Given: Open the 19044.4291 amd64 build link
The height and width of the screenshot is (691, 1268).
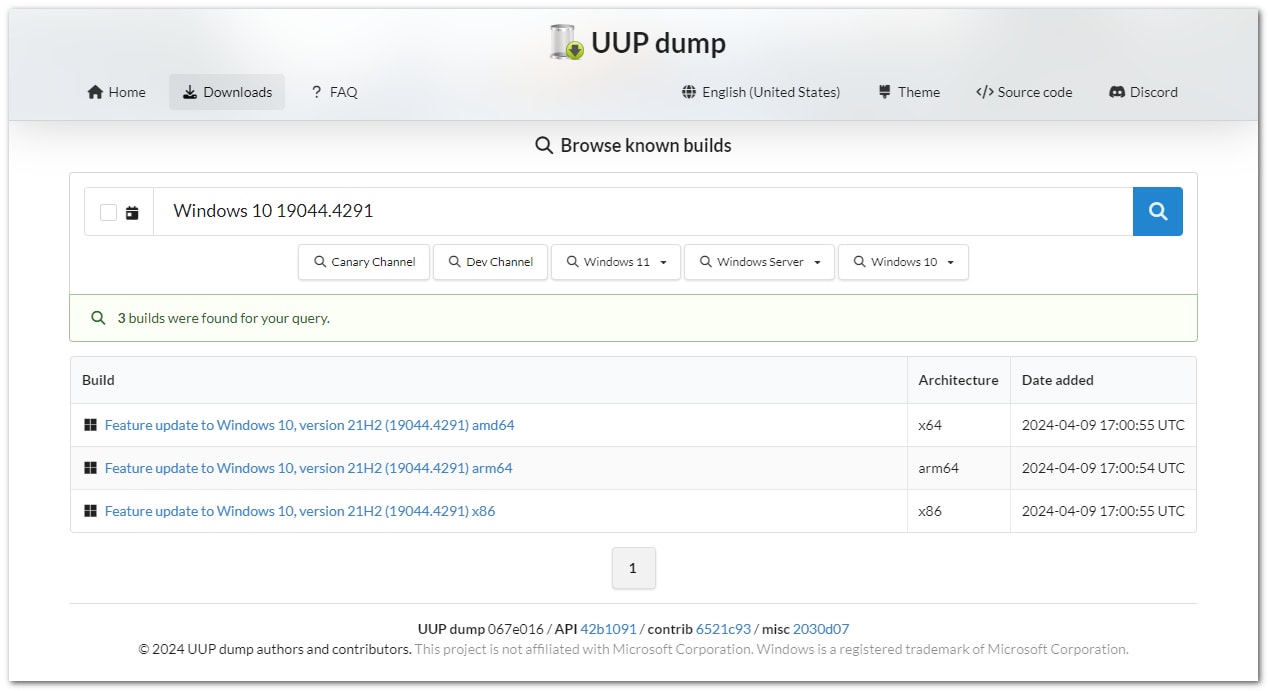Looking at the screenshot, I should (x=309, y=425).
